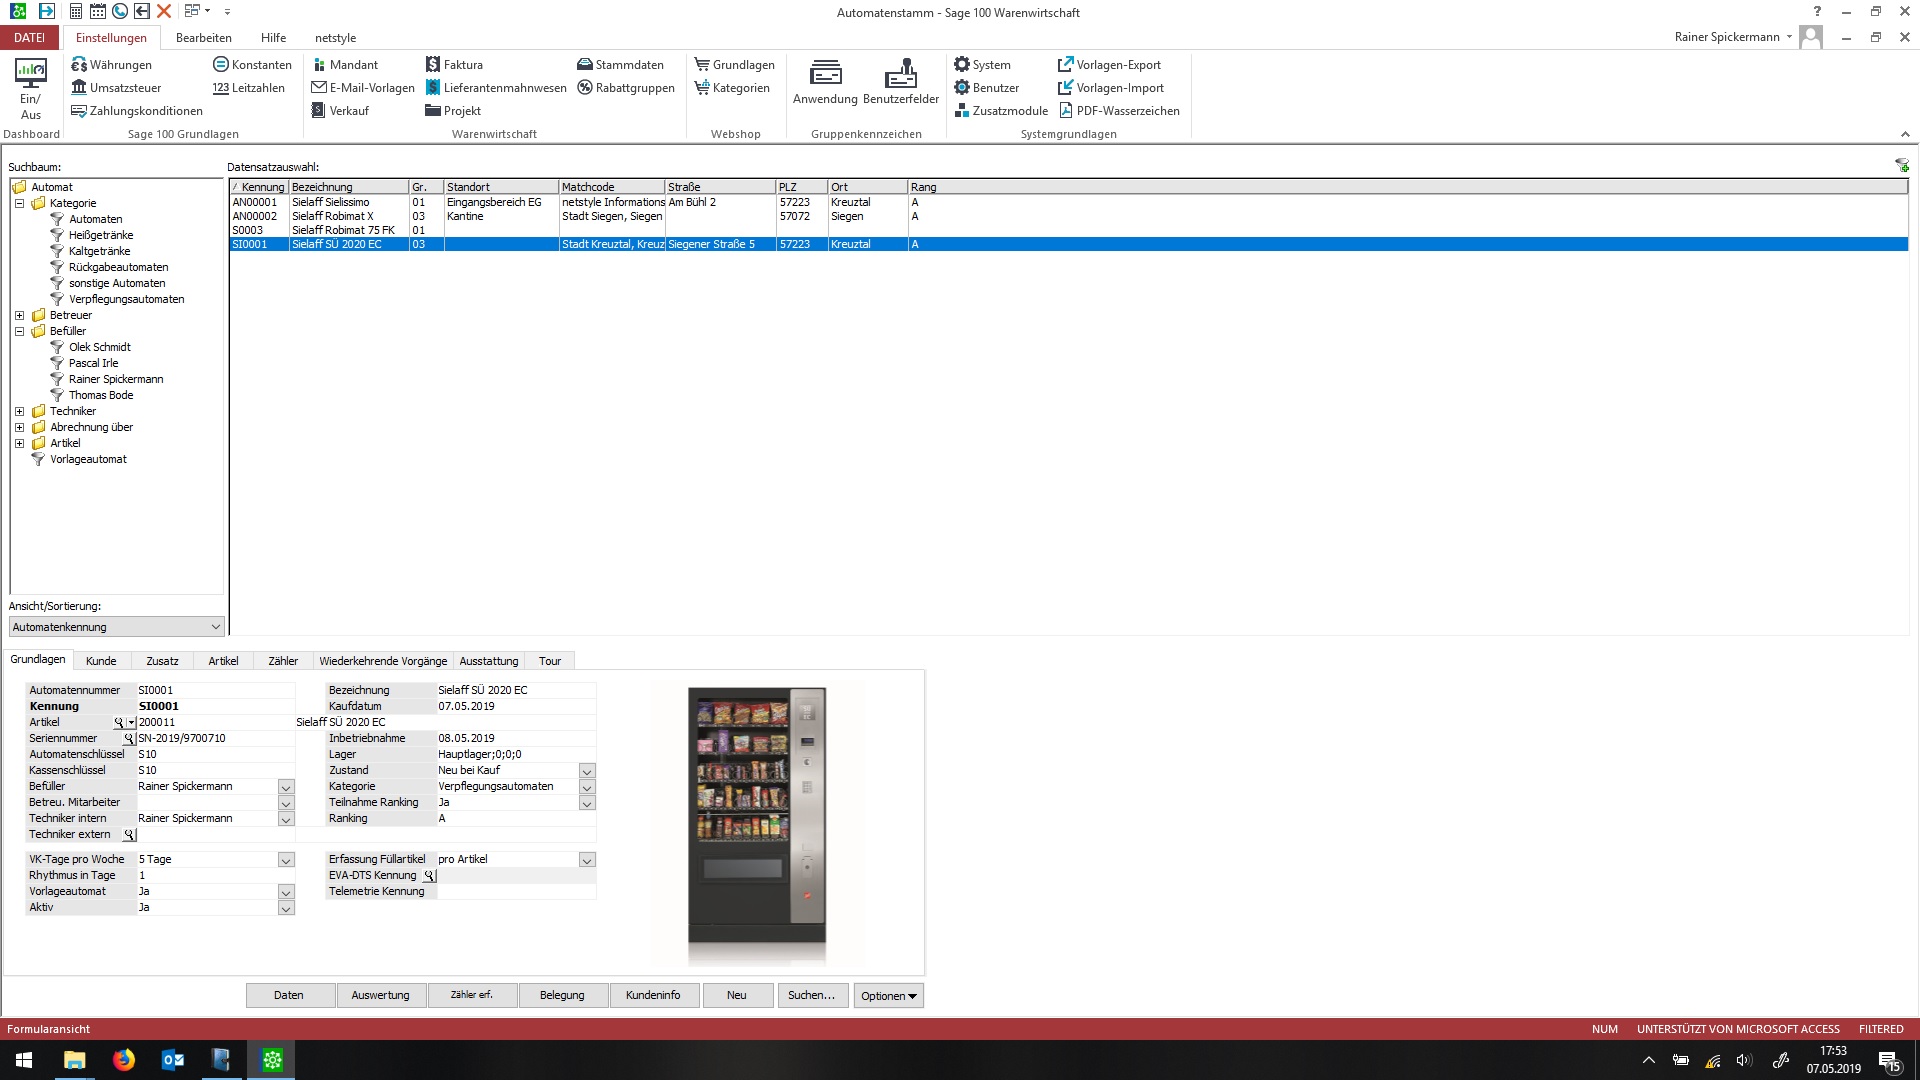Open Zahlungskonditionen settings
The height and width of the screenshot is (1080, 1920).
(137, 111)
